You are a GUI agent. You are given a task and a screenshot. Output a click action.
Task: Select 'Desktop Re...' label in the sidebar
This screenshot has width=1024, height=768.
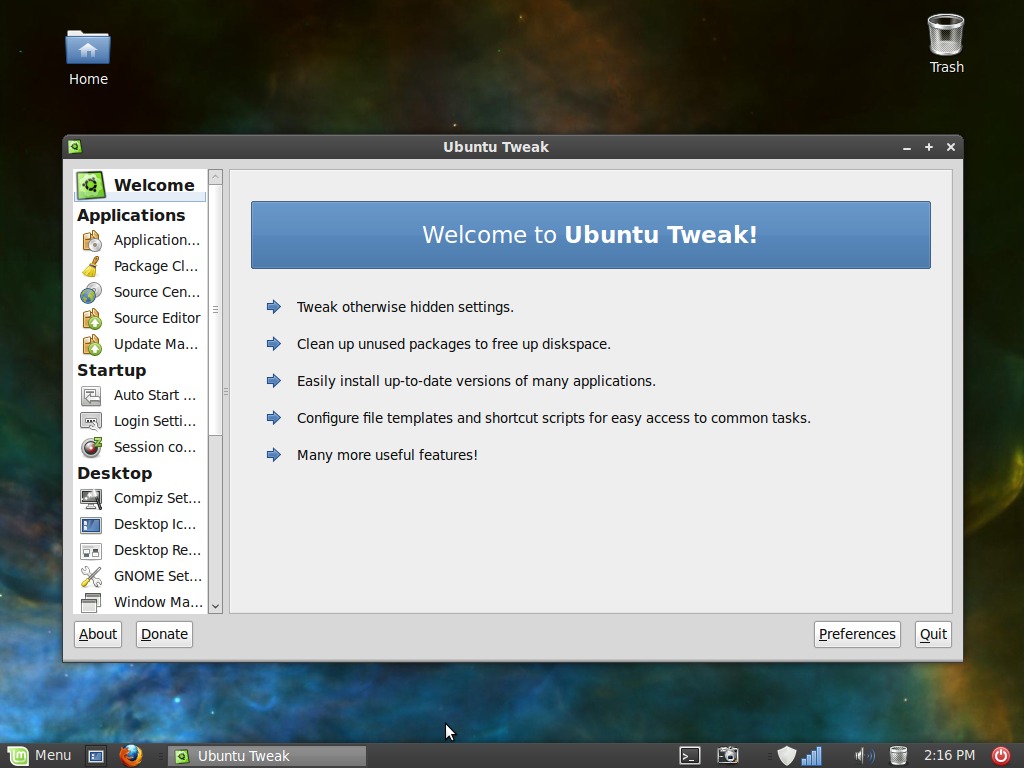157,551
